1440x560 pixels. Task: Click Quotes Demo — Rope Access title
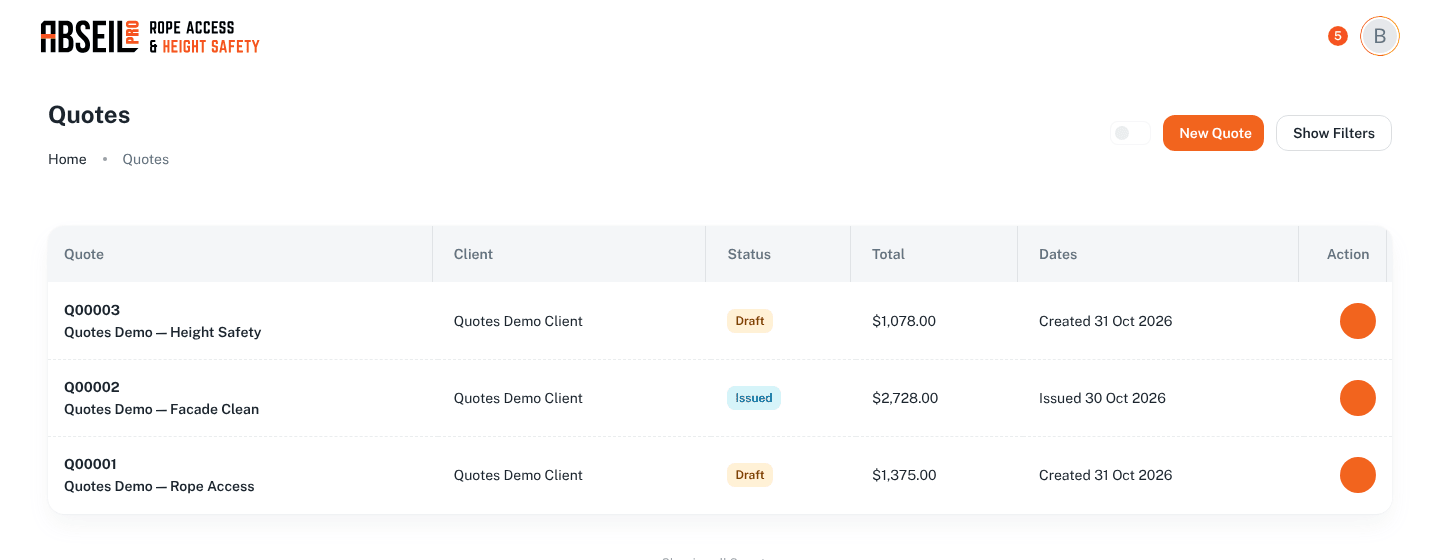click(160, 486)
